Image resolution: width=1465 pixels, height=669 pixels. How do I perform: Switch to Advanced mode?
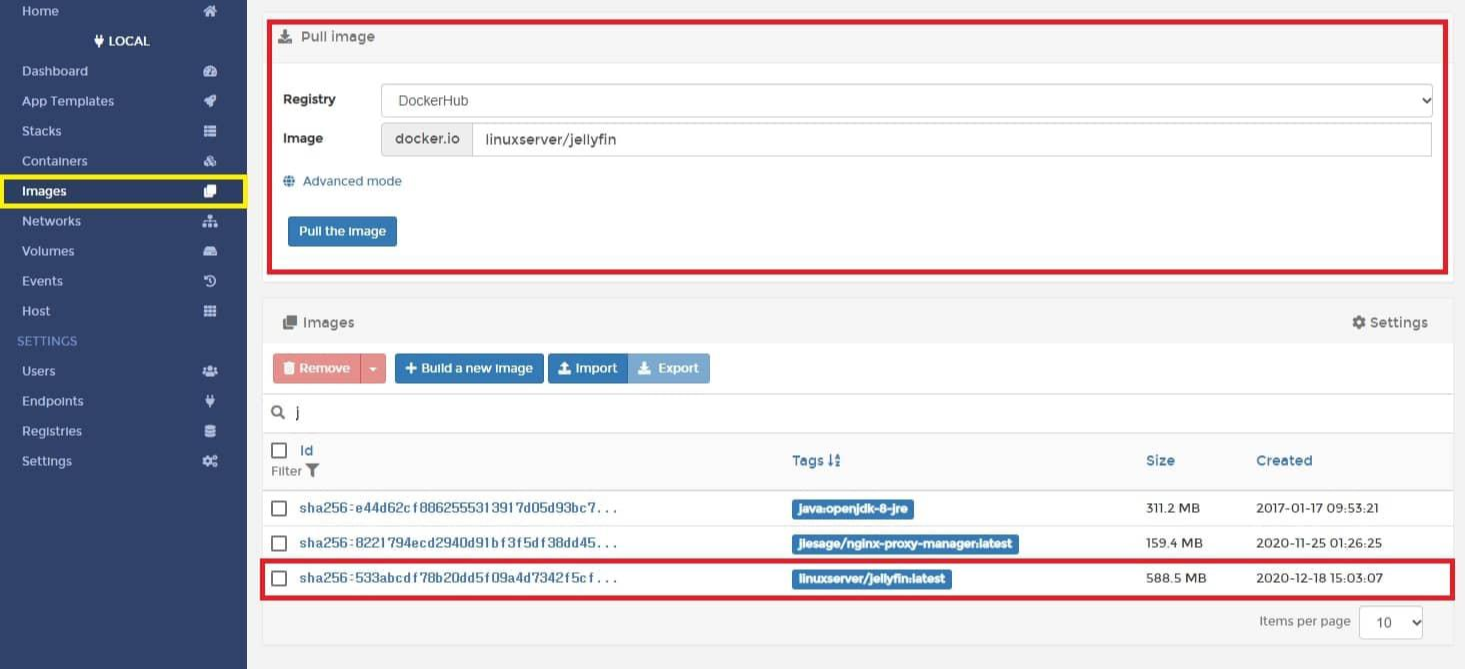352,181
